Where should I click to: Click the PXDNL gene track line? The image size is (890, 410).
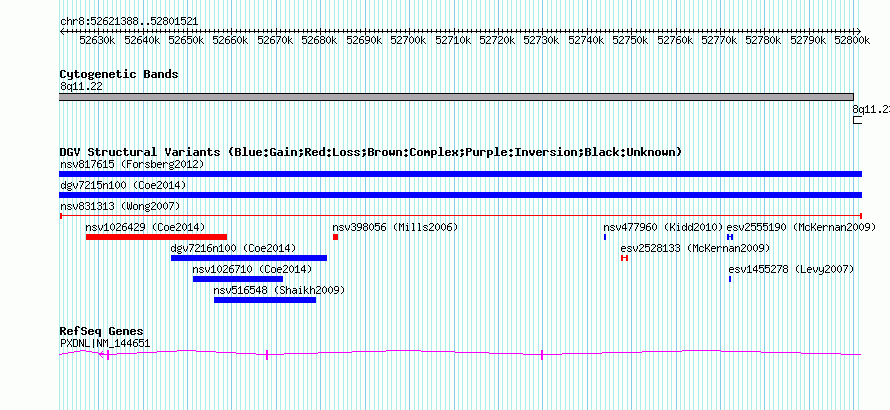[460, 353]
